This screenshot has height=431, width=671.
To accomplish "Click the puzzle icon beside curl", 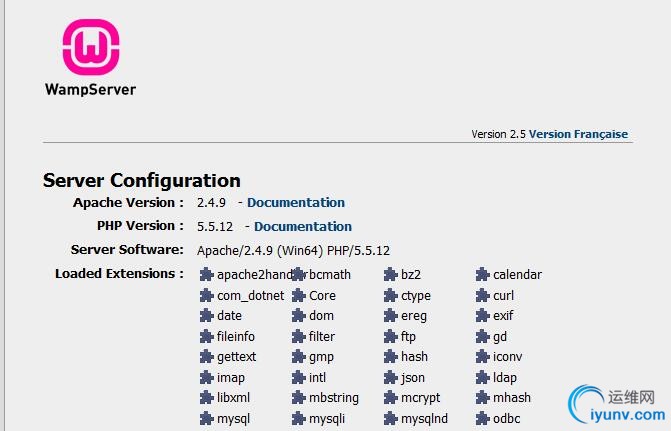I will tap(483, 295).
